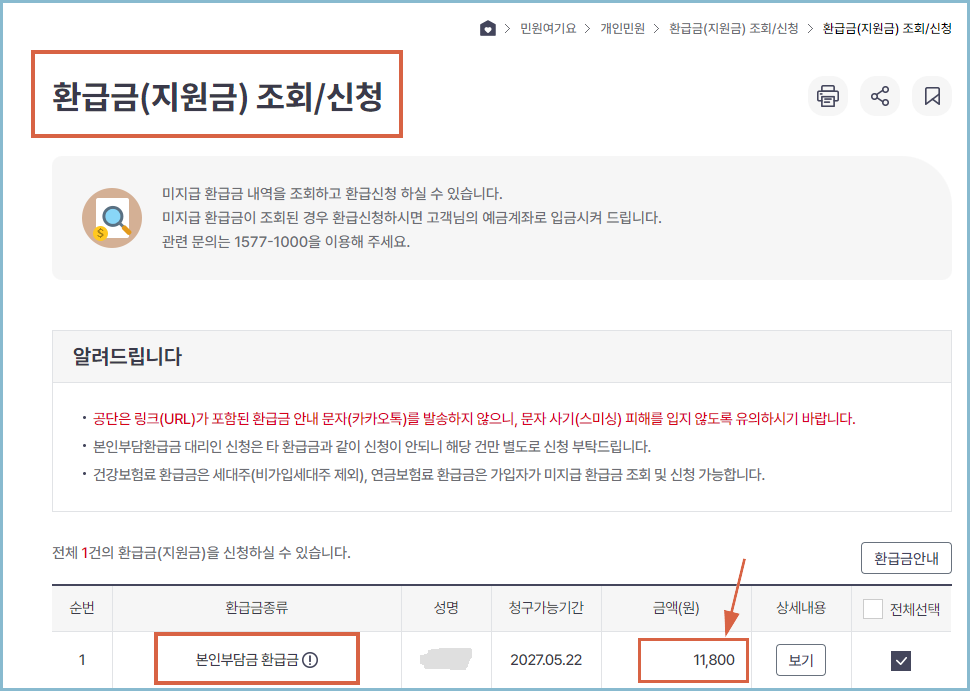Viewport: 970px width, 691px height.
Task: Select 개인민원 from the breadcrumb
Action: [x=625, y=28]
